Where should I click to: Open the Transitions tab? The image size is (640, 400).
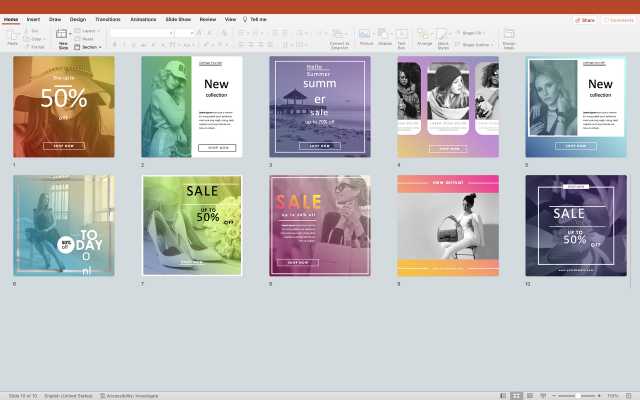point(108,19)
